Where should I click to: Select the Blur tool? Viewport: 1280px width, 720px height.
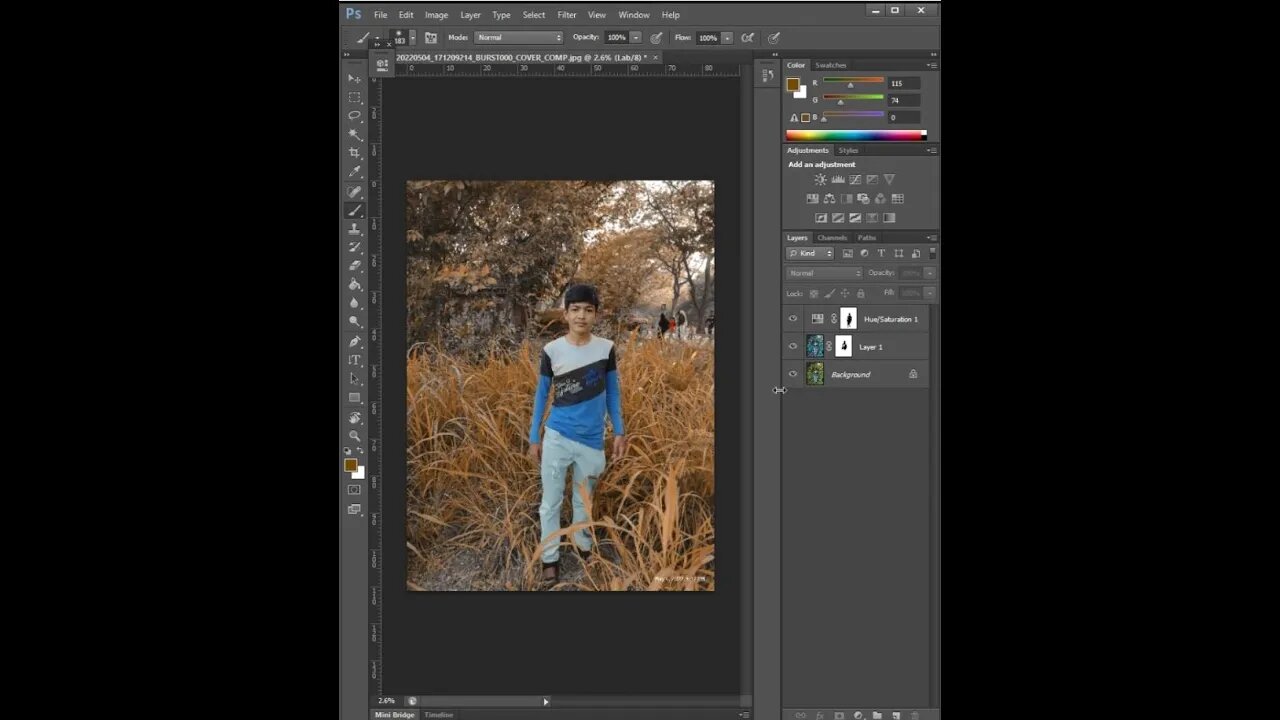(x=354, y=303)
